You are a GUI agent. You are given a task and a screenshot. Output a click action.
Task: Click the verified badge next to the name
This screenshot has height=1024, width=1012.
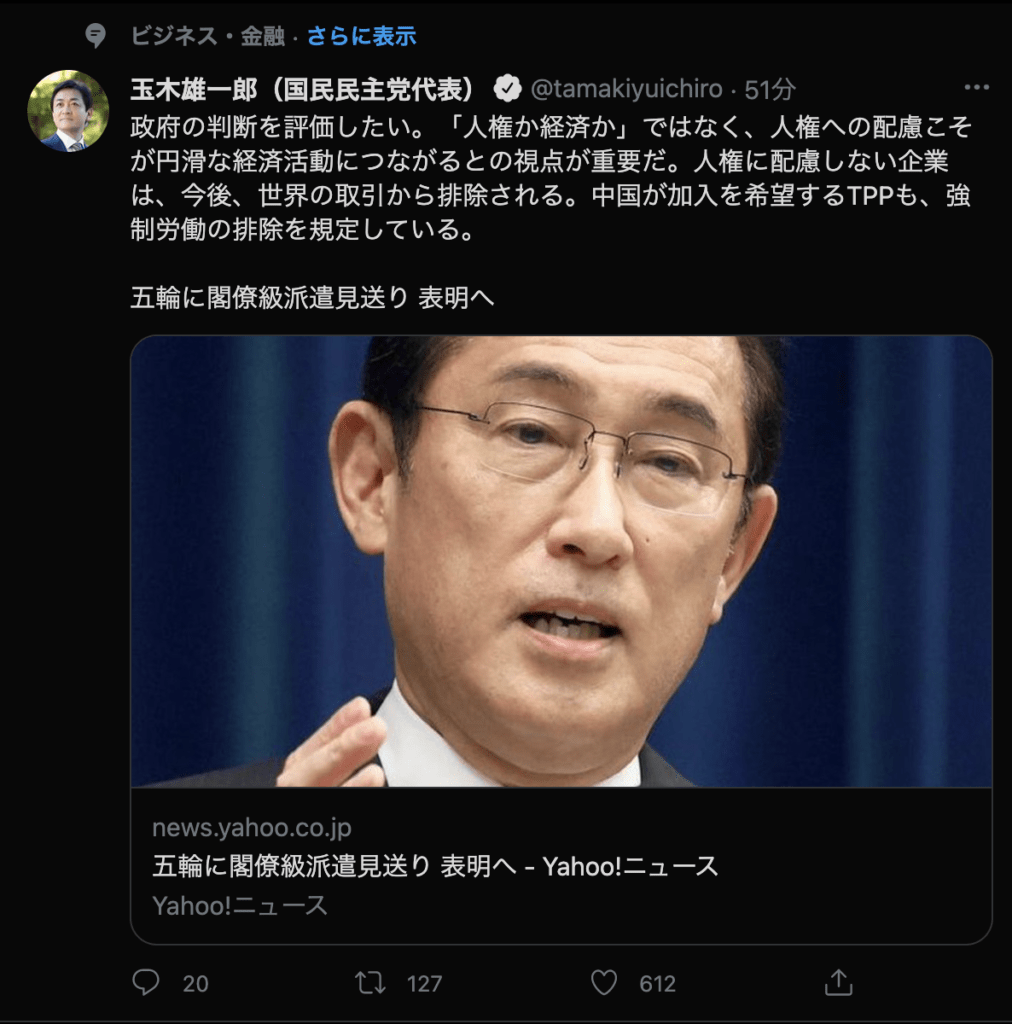(507, 89)
